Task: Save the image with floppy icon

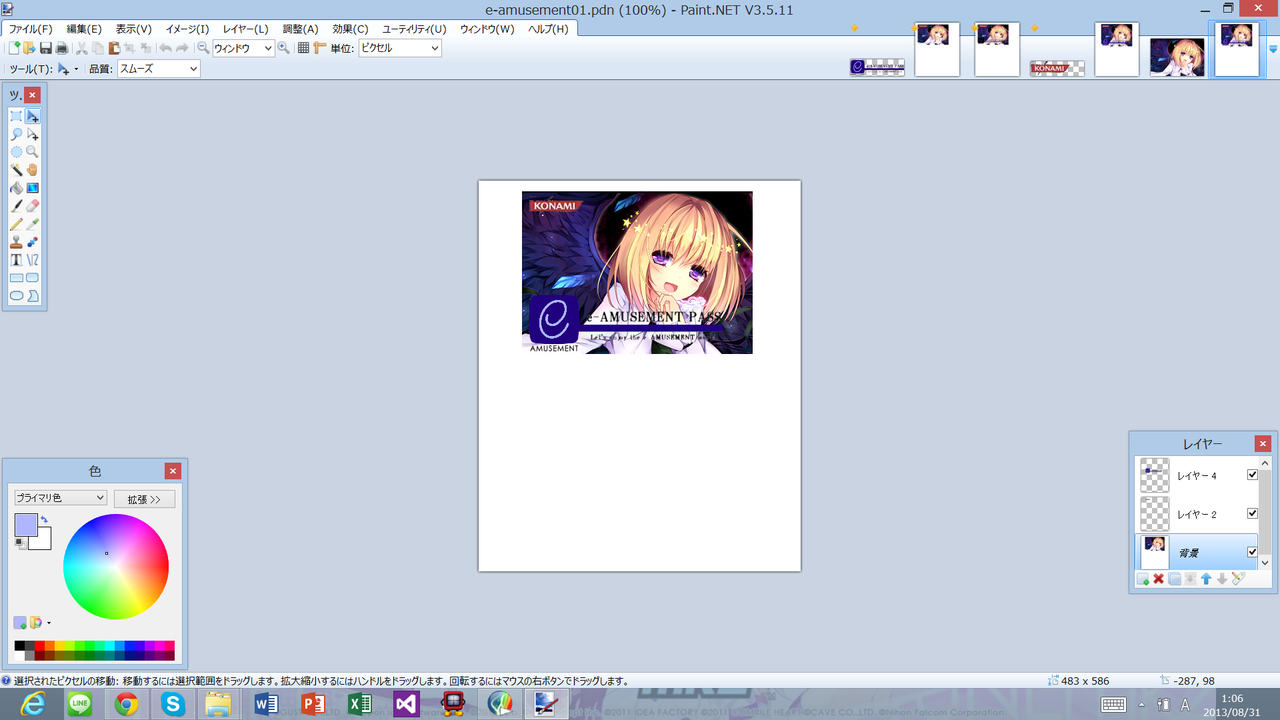Action: [46, 48]
